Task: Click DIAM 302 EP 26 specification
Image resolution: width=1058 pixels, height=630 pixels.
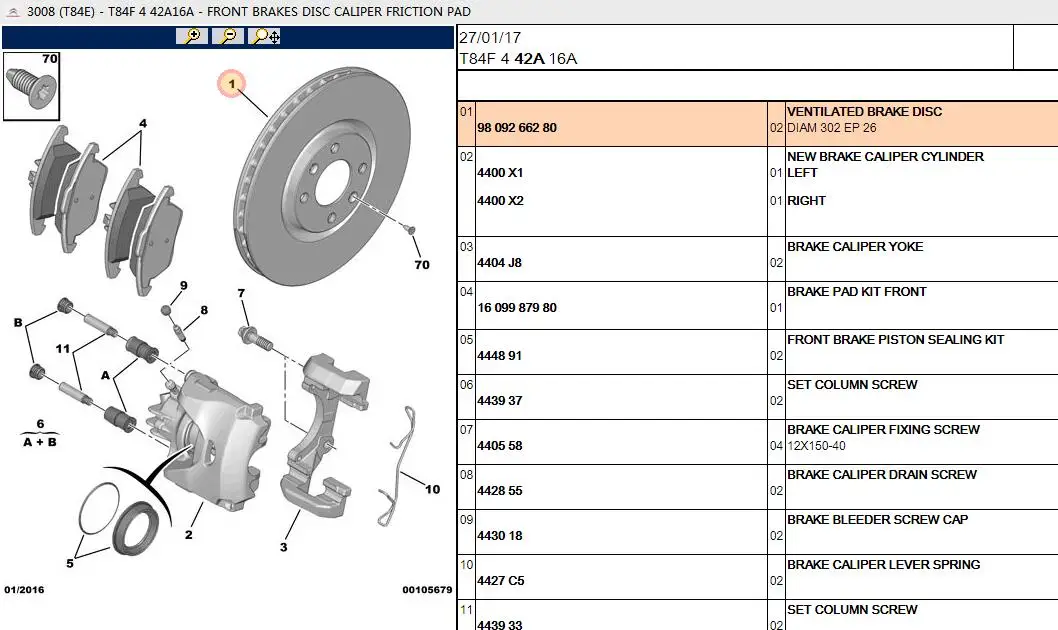Action: [x=832, y=127]
